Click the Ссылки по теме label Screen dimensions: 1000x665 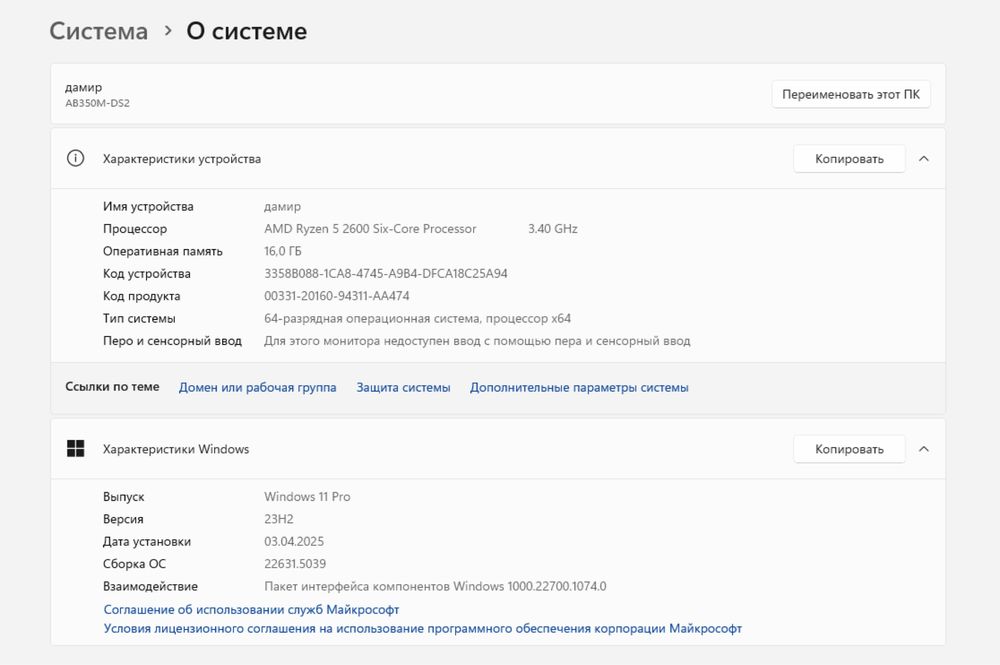[112, 386]
